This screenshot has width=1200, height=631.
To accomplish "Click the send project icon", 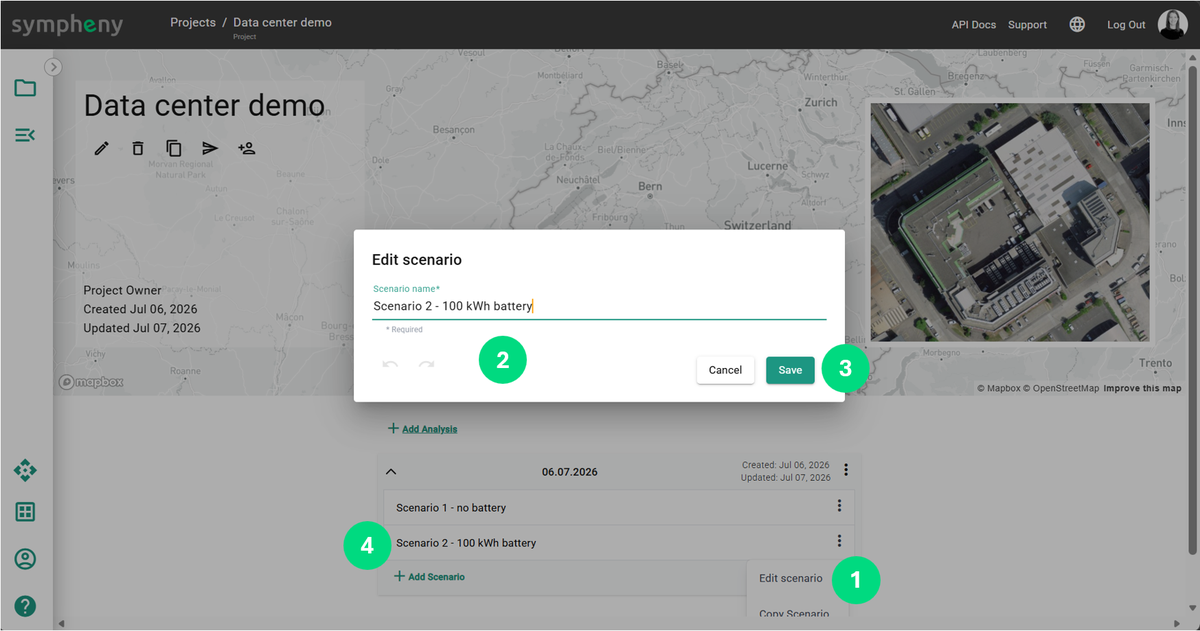I will [210, 148].
